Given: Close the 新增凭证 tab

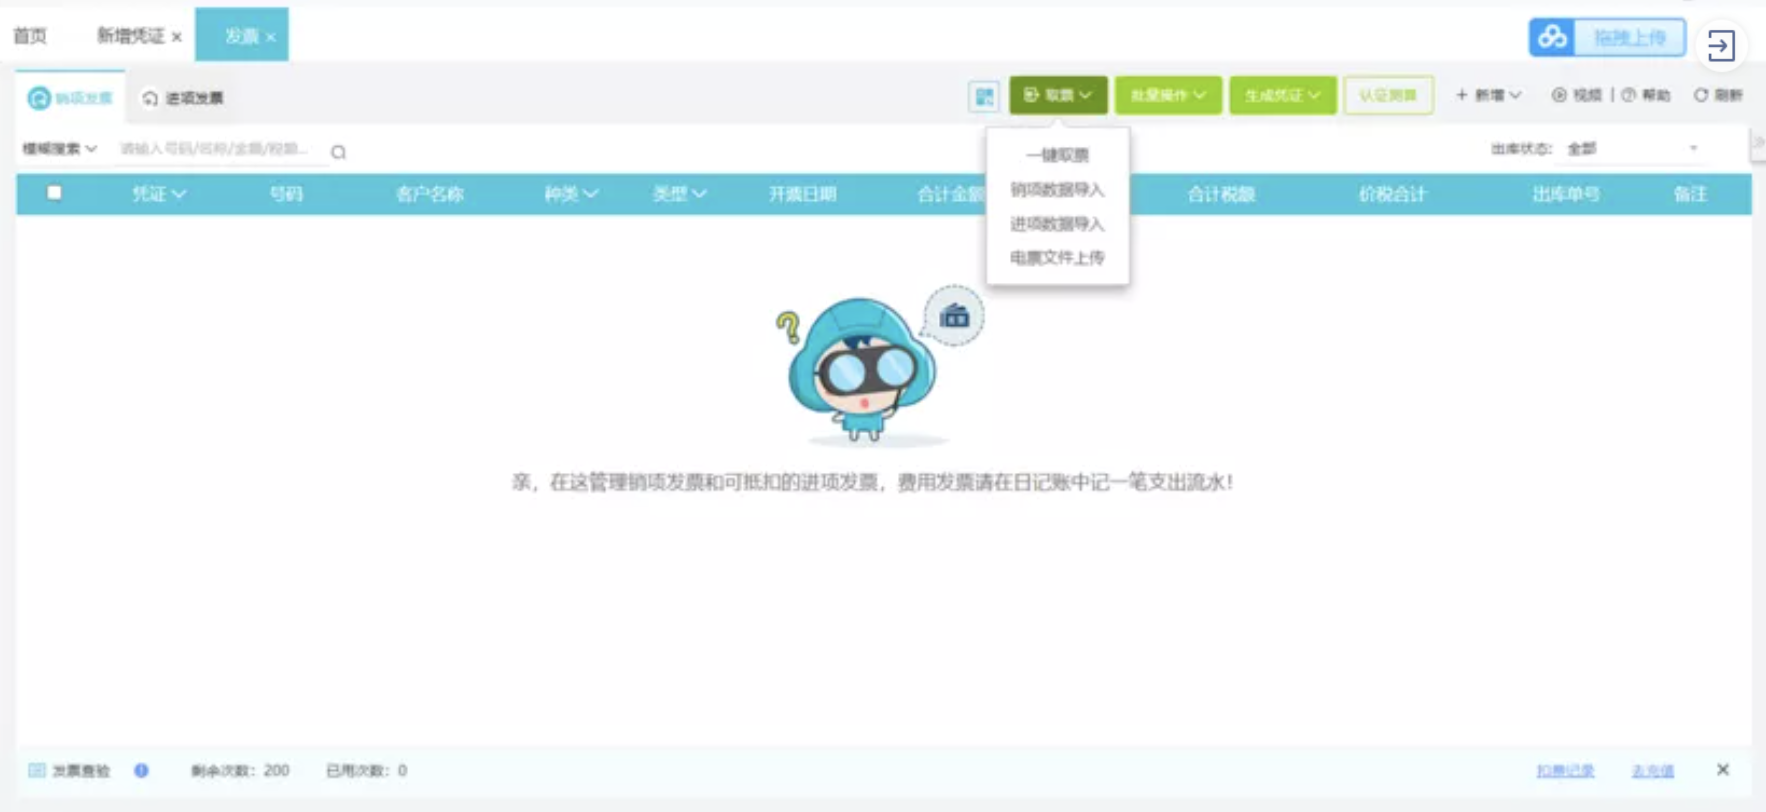Looking at the screenshot, I should (177, 37).
